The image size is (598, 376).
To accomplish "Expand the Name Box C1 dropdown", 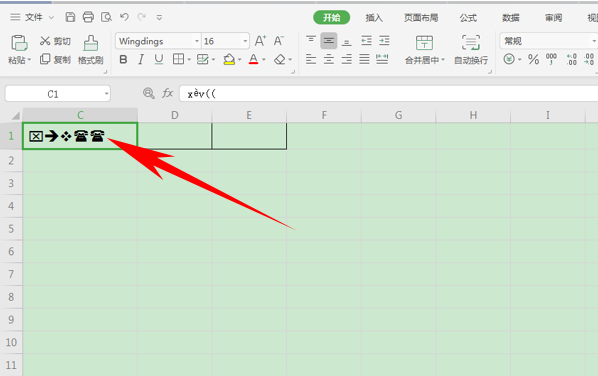I will [106, 94].
